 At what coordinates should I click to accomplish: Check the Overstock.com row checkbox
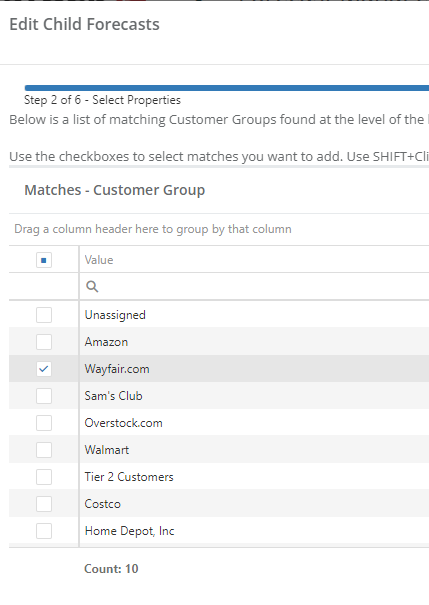44,423
